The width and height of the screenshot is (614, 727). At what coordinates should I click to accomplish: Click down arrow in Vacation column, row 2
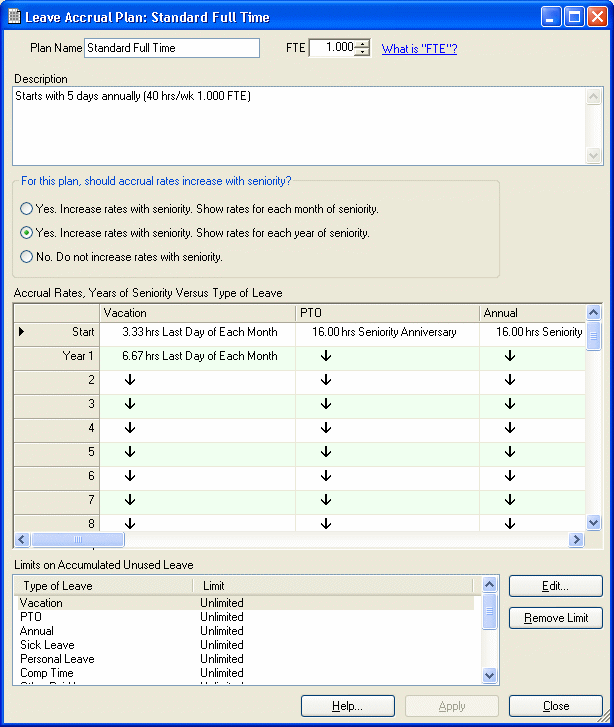click(x=129, y=381)
